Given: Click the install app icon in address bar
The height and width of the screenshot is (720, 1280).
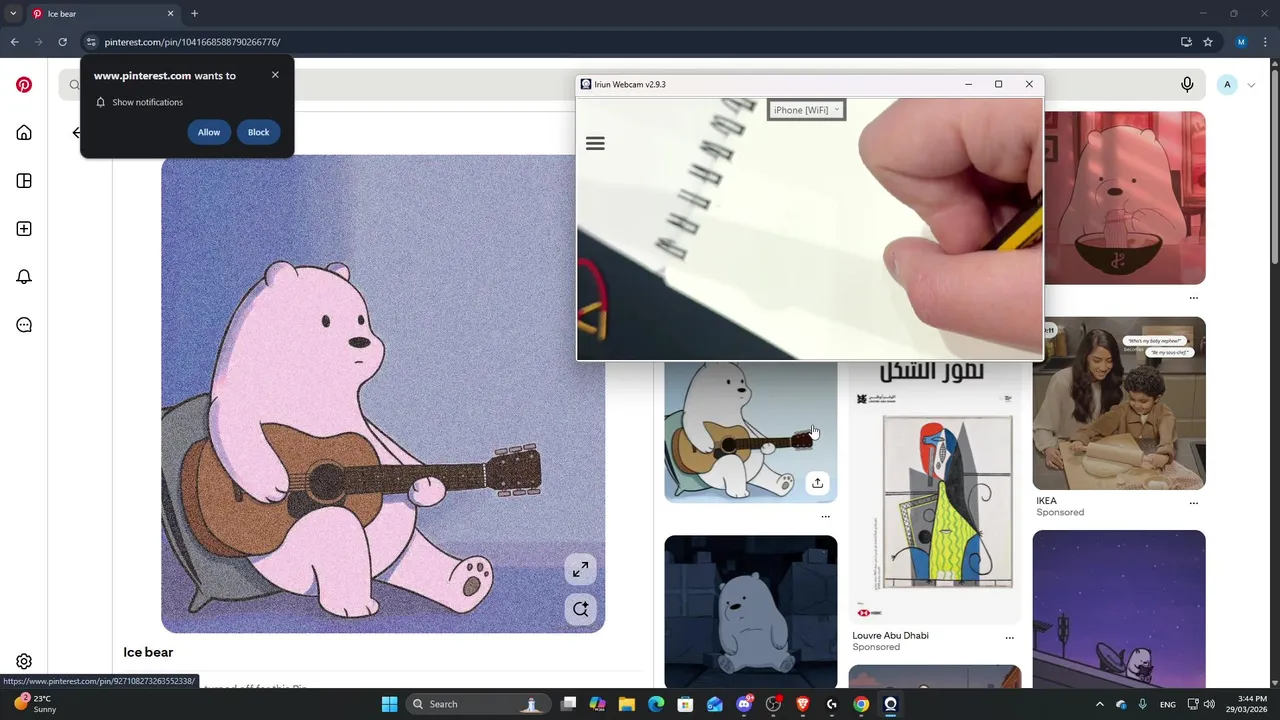Looking at the screenshot, I should tap(1186, 42).
